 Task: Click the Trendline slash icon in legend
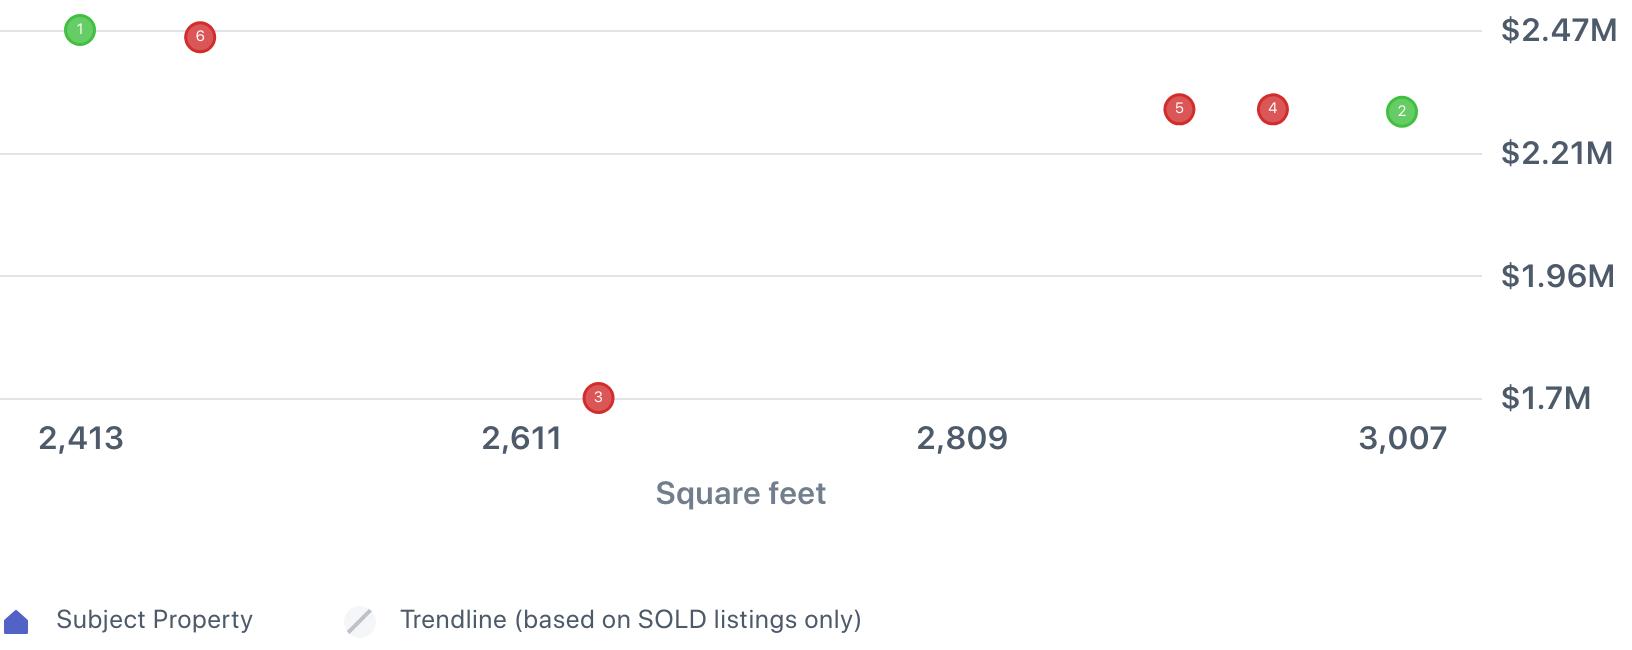360,621
